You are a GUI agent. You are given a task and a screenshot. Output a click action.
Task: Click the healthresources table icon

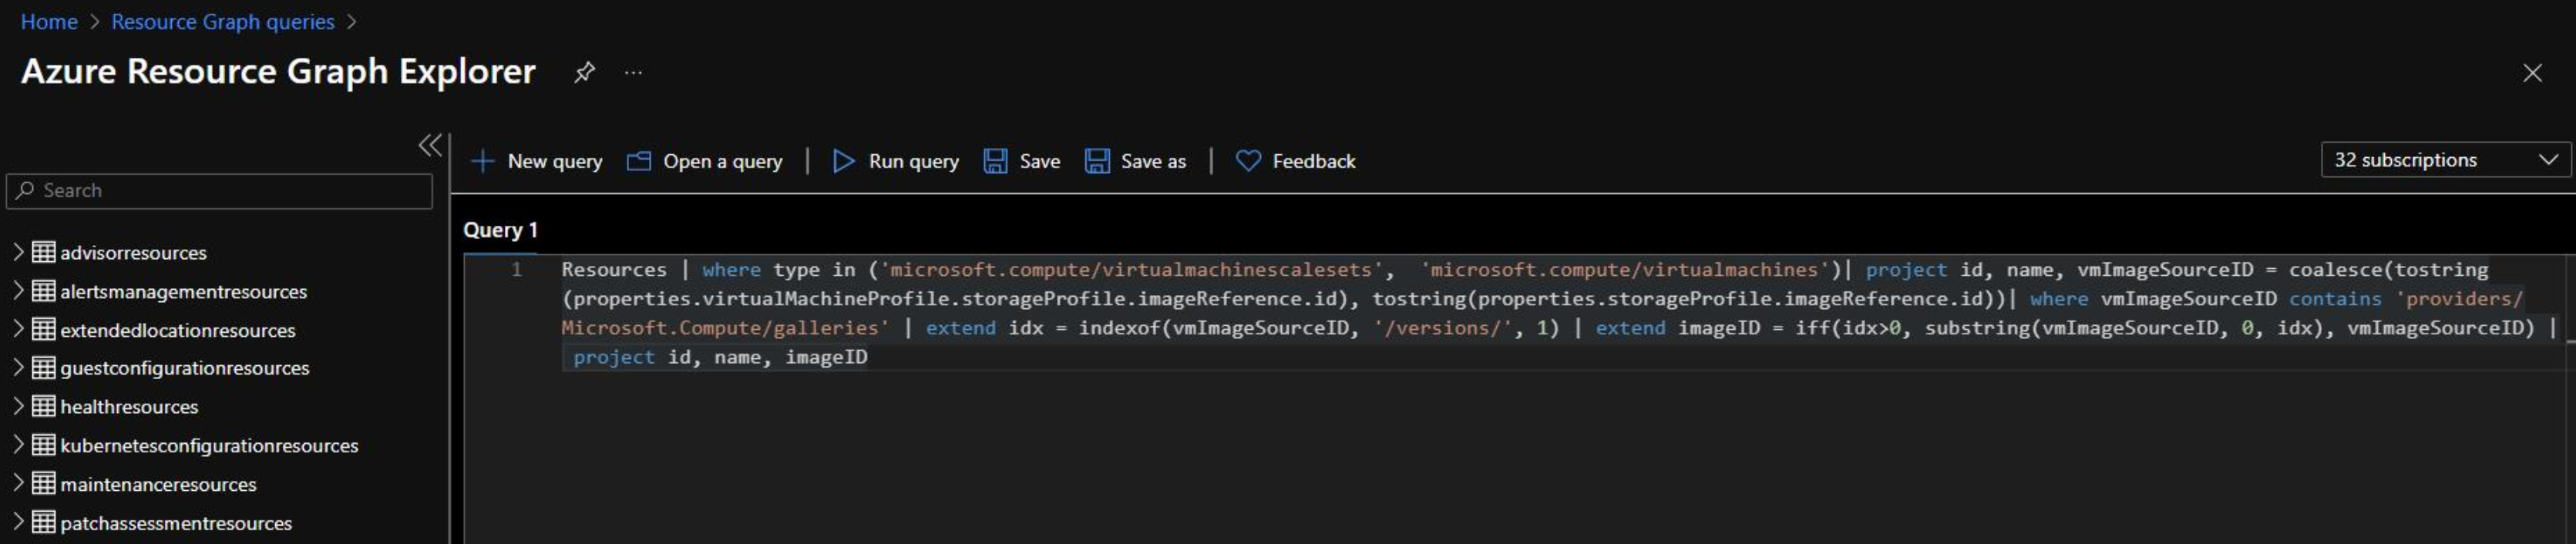[43, 406]
